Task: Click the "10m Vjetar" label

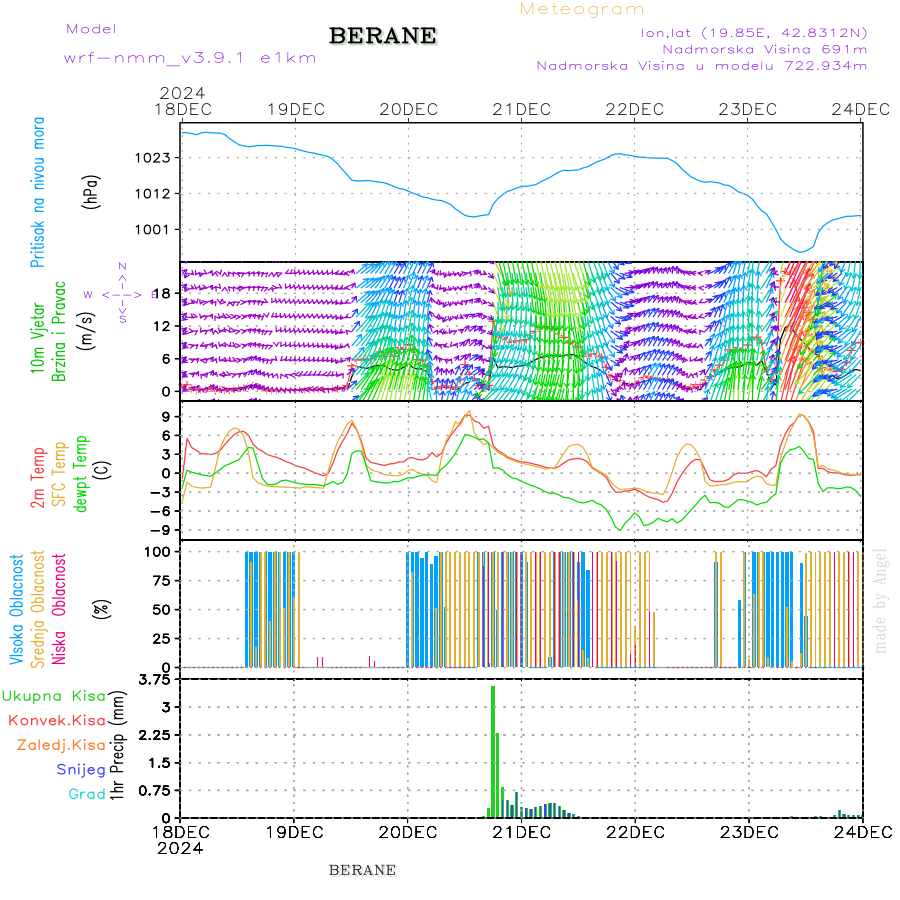Action: coord(37,338)
